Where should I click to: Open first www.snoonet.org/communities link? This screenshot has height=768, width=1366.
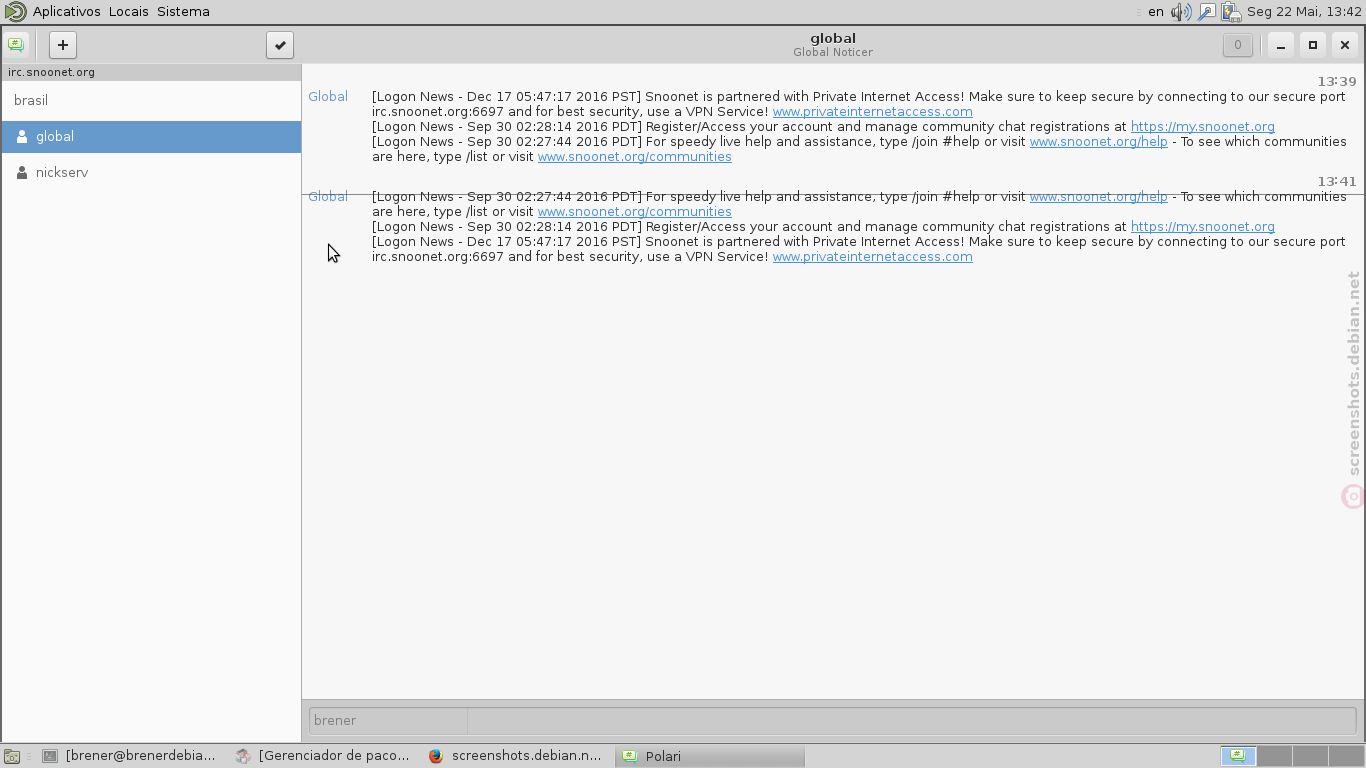pyautogui.click(x=634, y=157)
